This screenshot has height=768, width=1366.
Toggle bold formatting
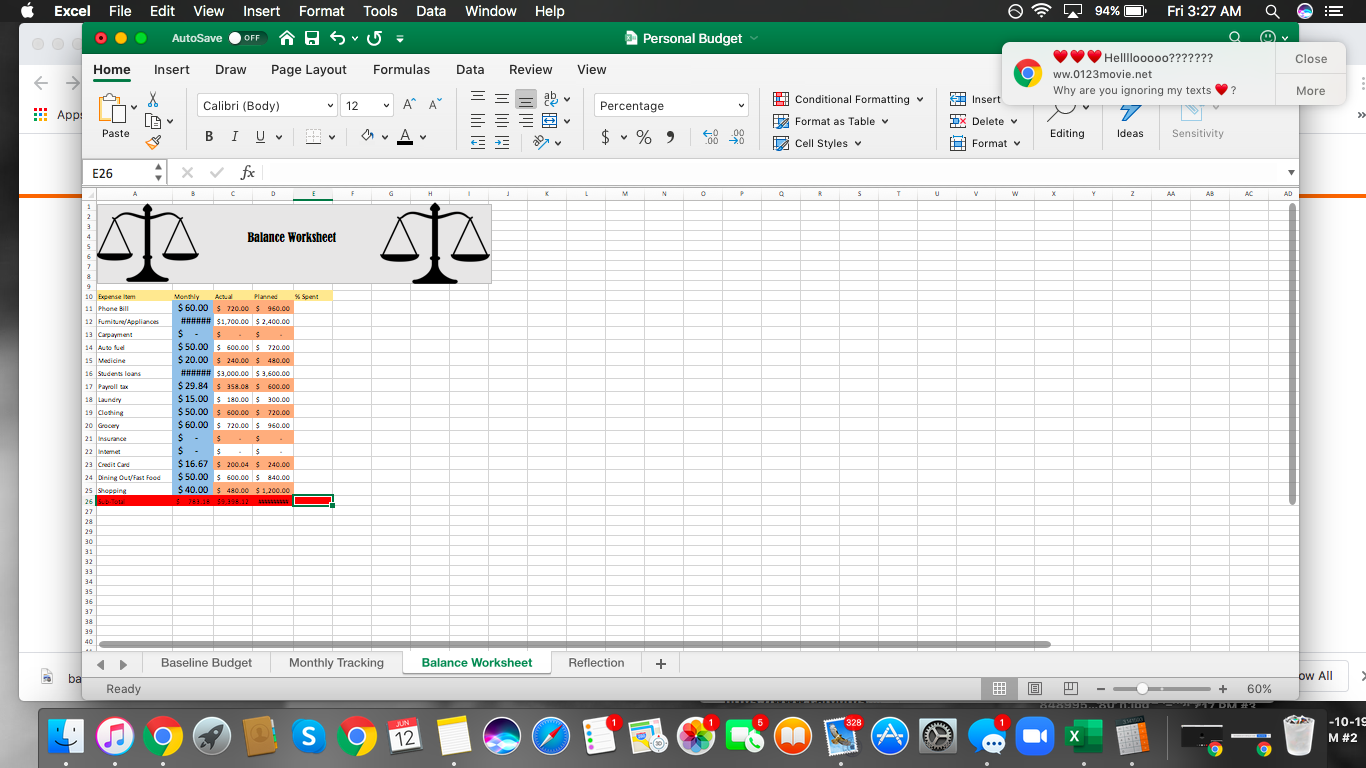(x=209, y=137)
